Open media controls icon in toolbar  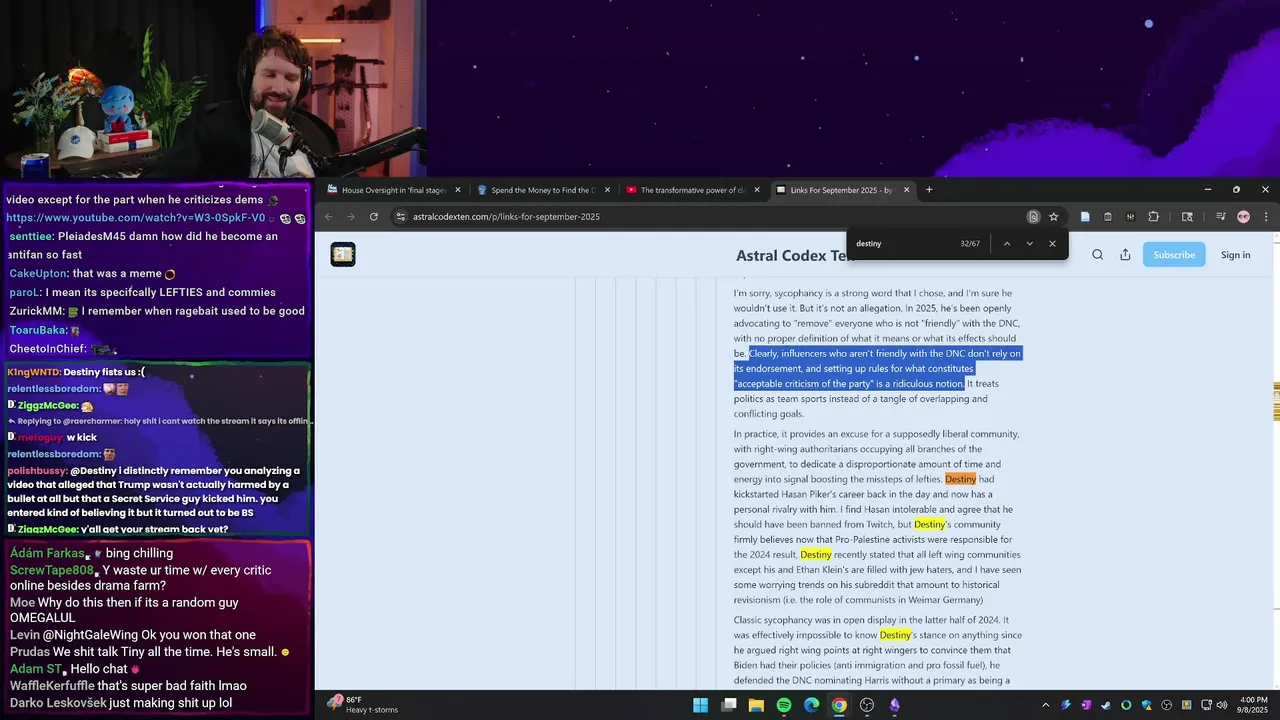[x=1221, y=217]
